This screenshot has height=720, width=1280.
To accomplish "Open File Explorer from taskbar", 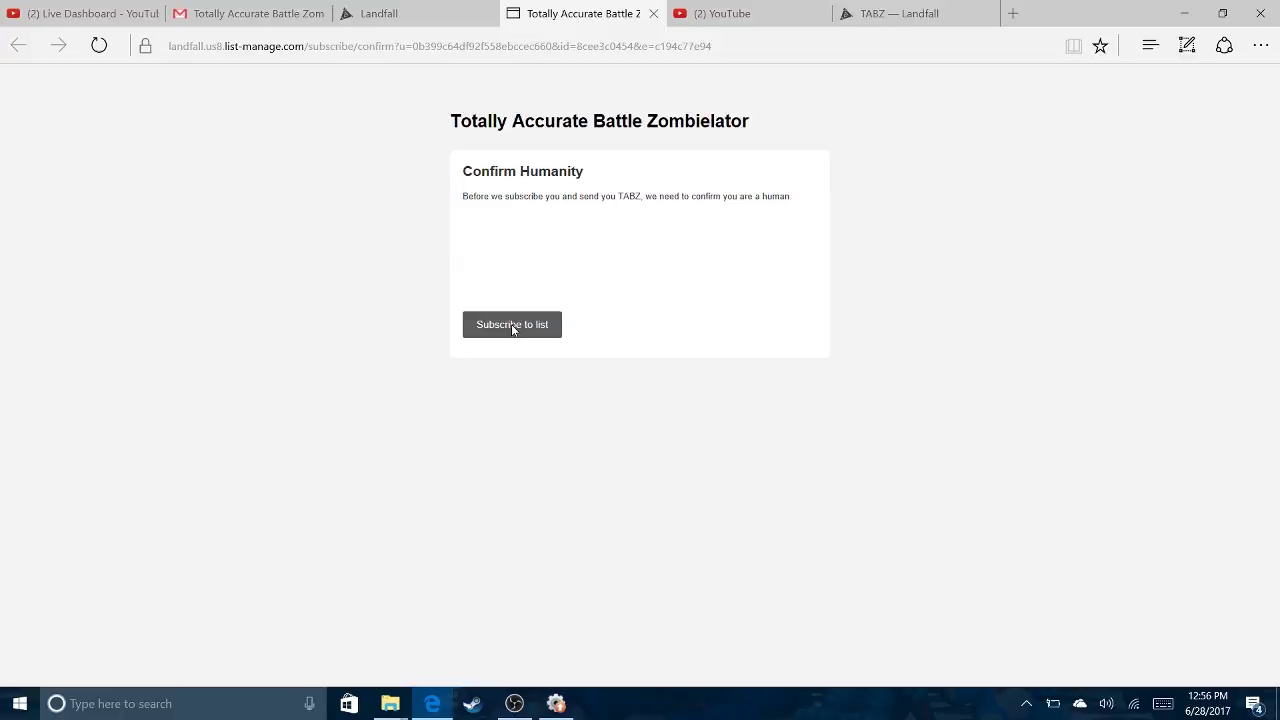I will pyautogui.click(x=390, y=703).
